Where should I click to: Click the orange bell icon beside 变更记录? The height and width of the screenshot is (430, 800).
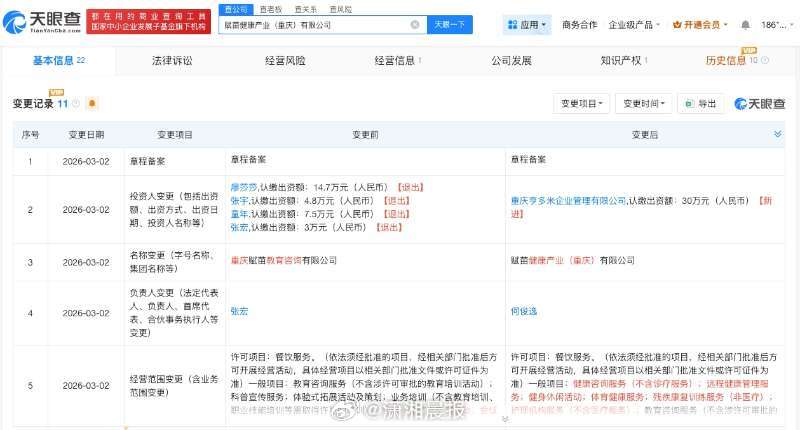pos(92,104)
